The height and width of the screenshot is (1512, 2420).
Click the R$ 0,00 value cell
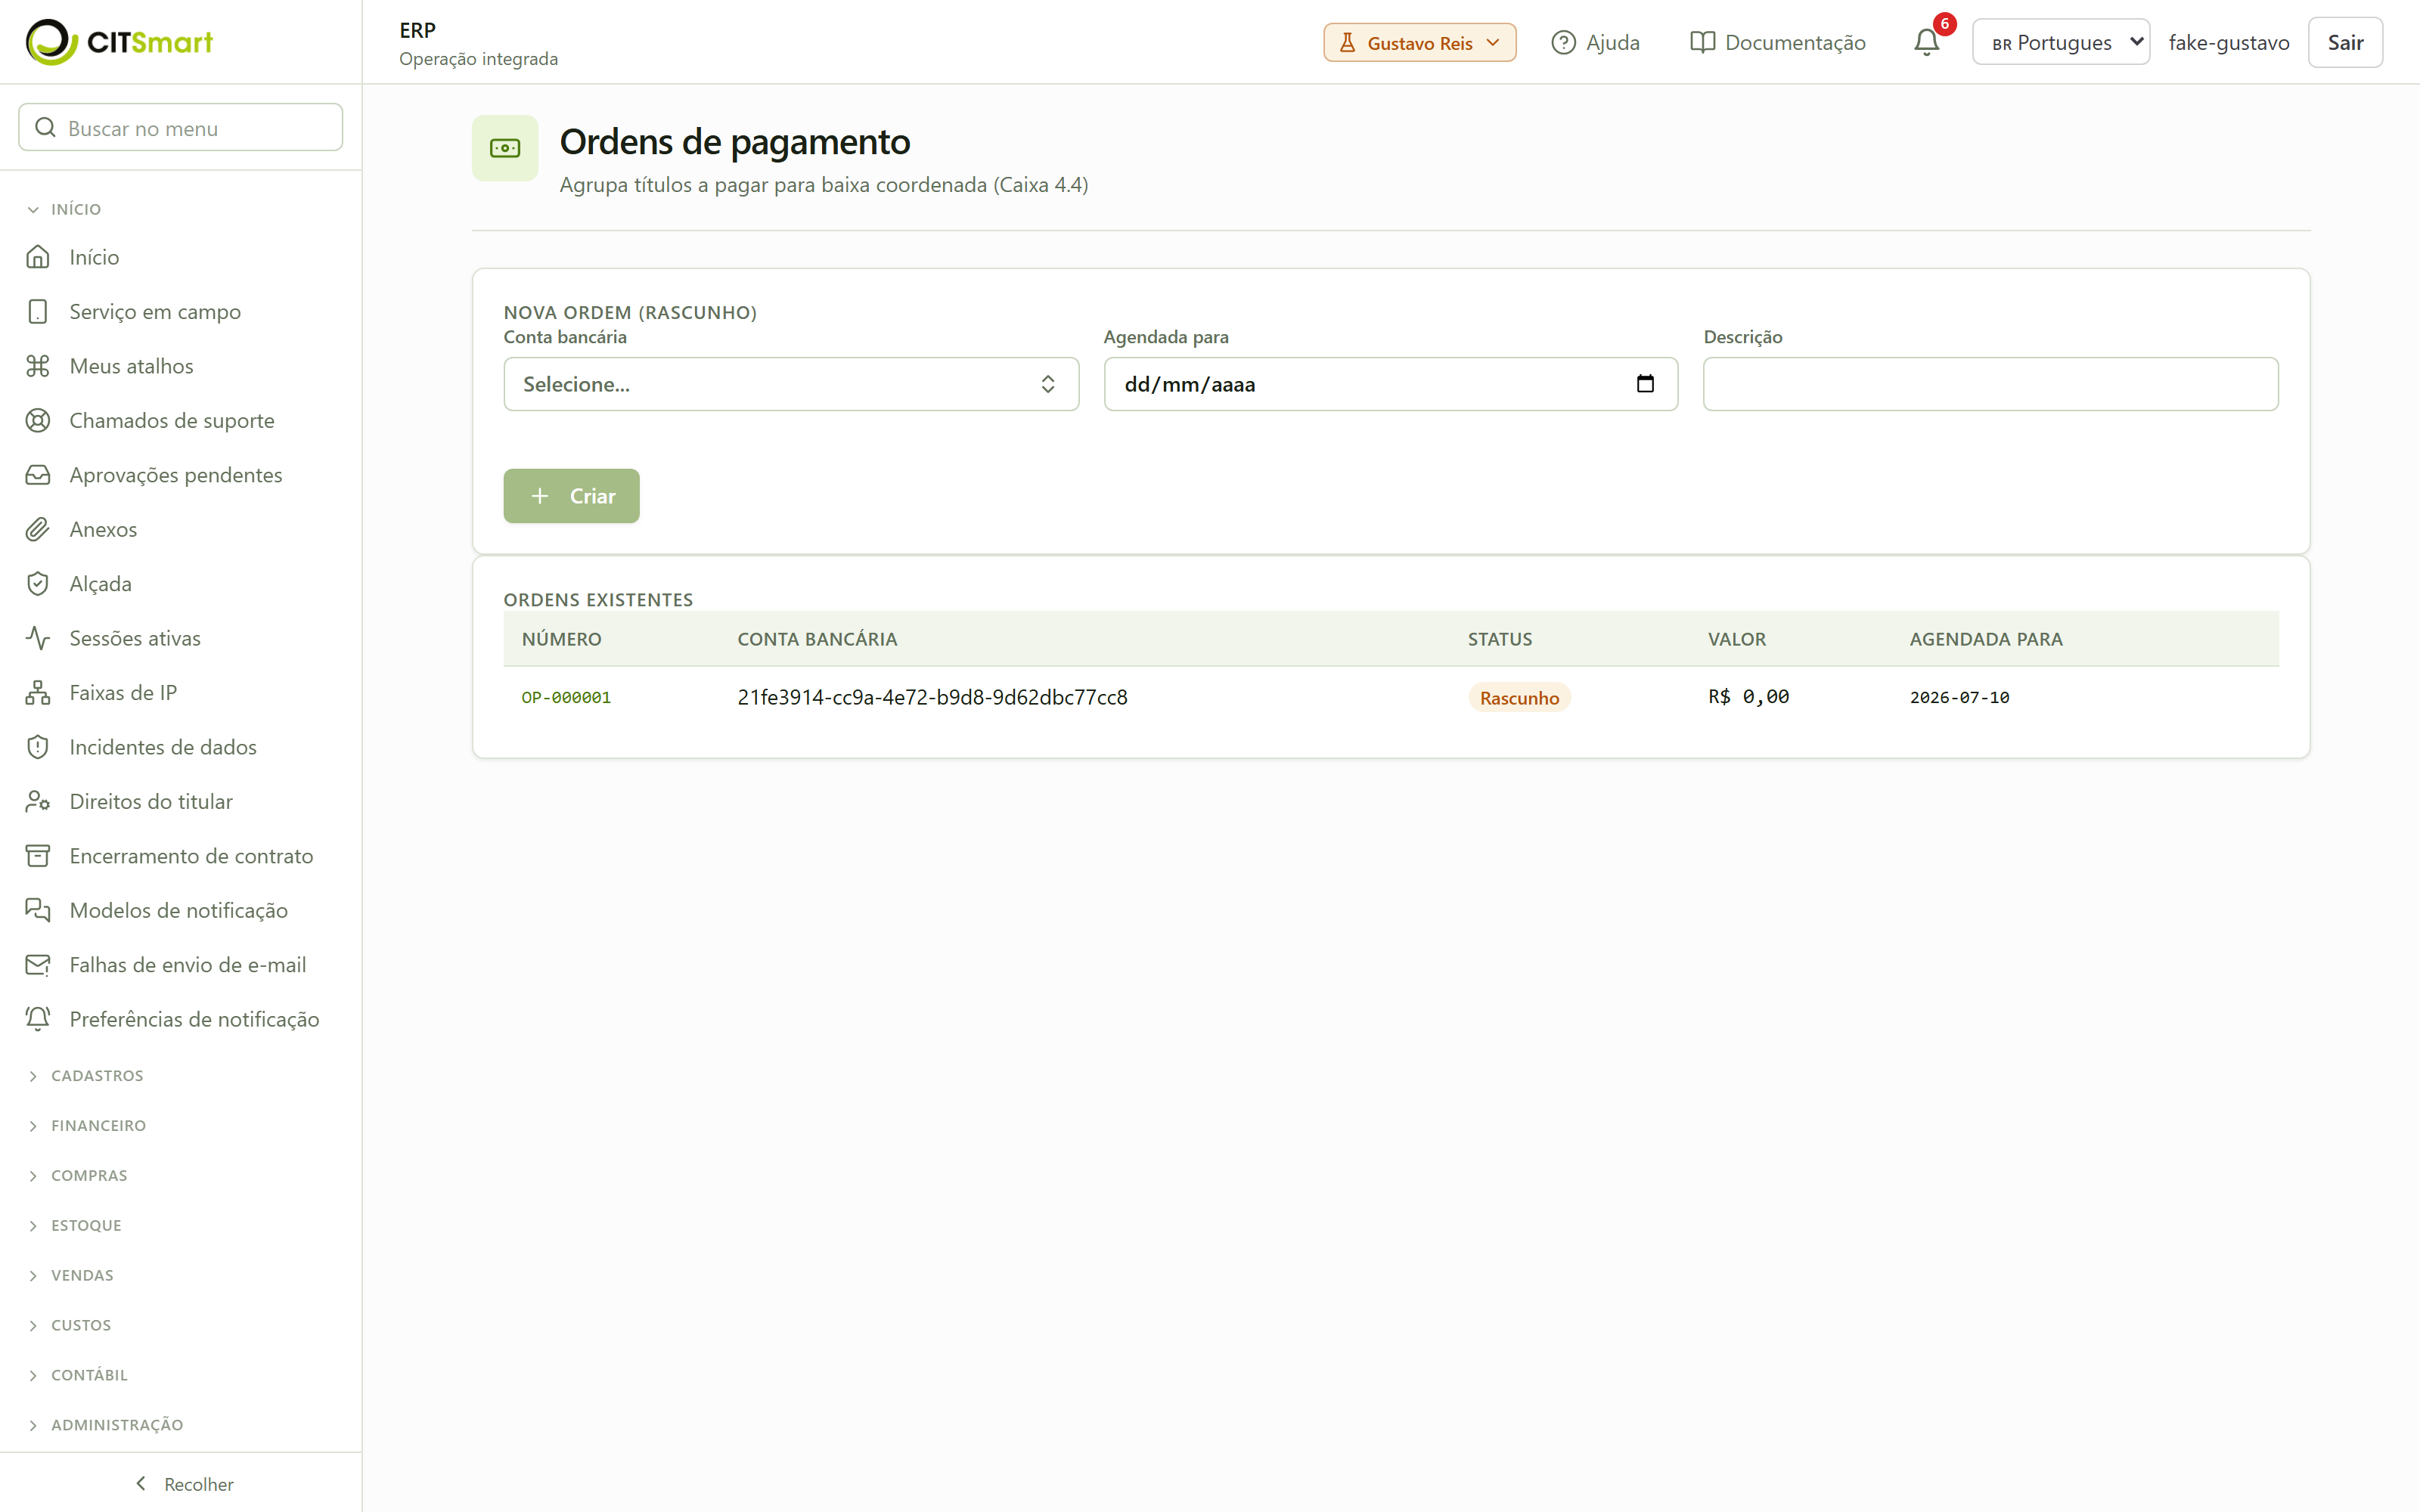point(1748,697)
